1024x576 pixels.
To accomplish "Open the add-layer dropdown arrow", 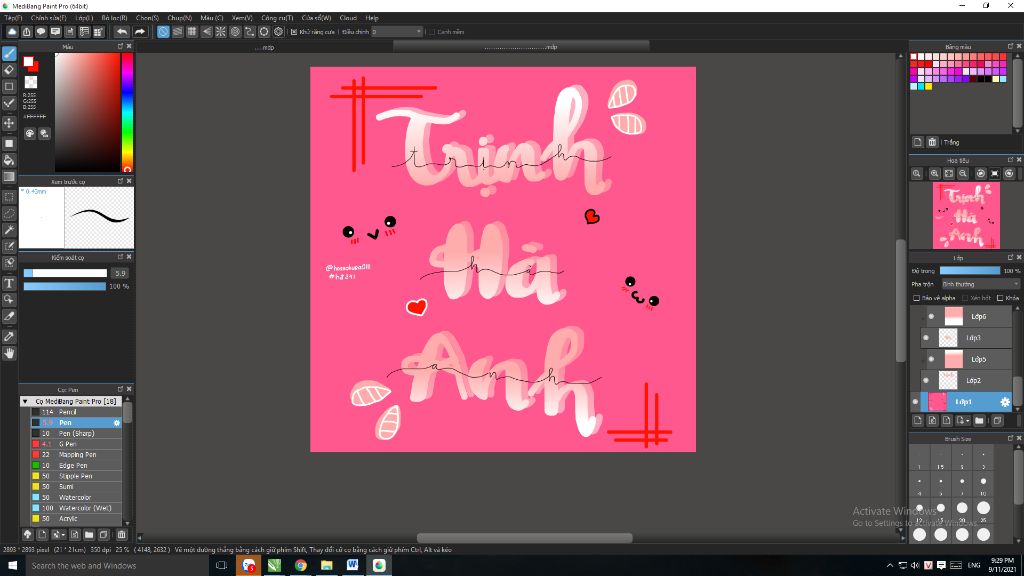I will (x=968, y=421).
